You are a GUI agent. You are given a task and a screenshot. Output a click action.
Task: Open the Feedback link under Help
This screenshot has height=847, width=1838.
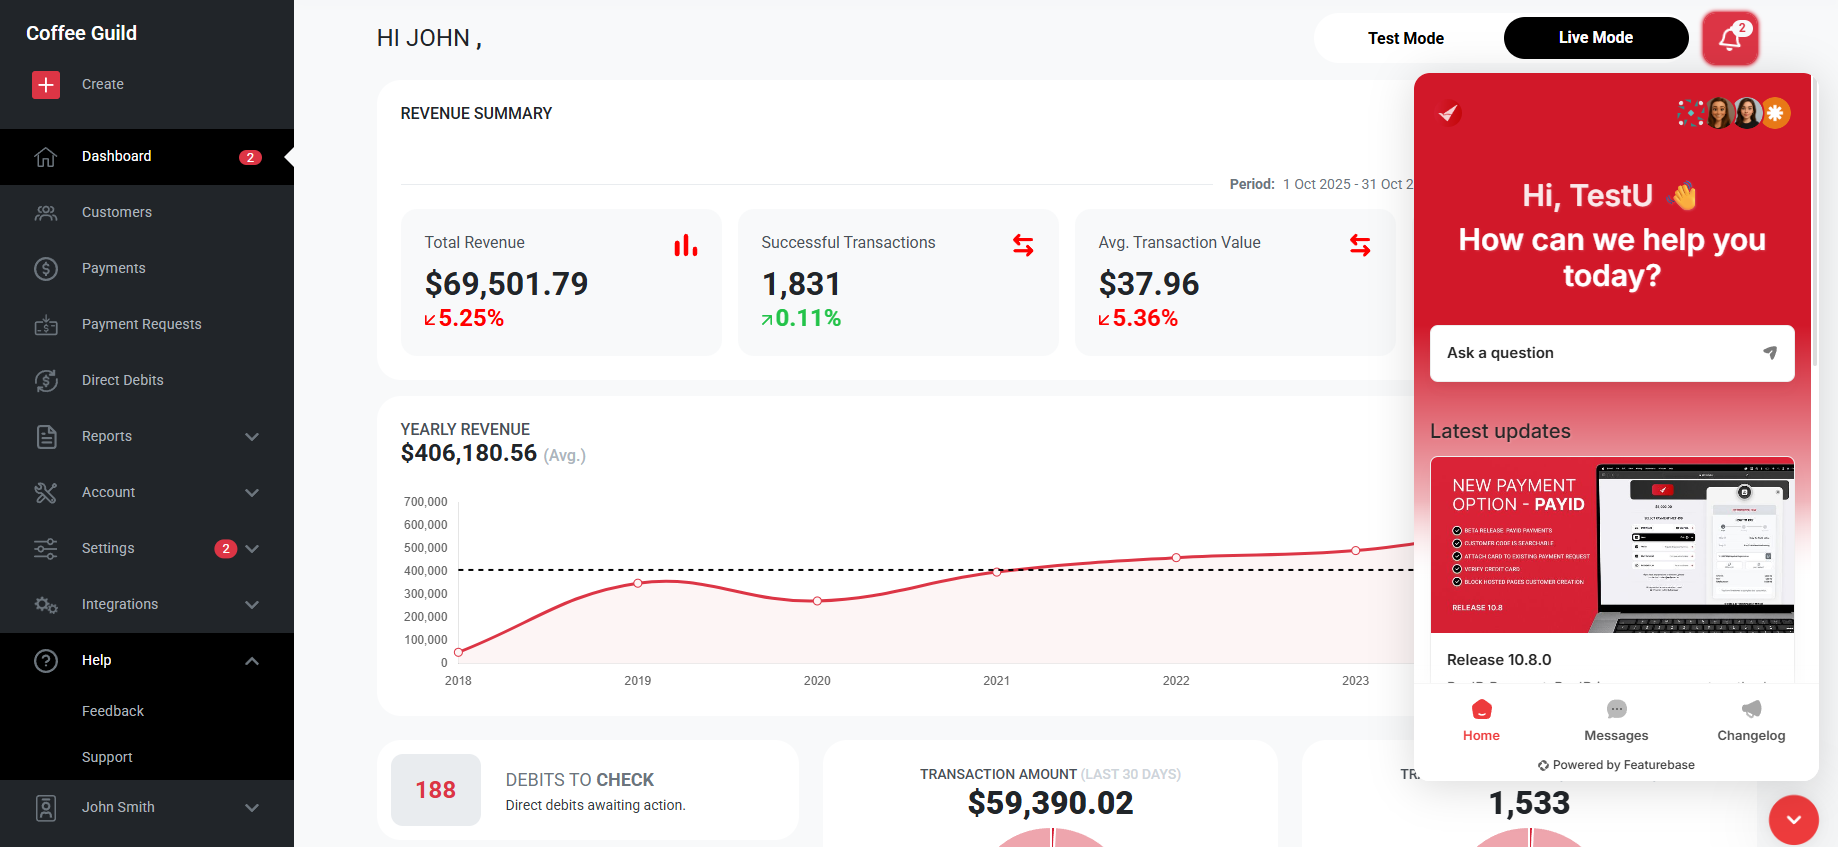tap(113, 711)
